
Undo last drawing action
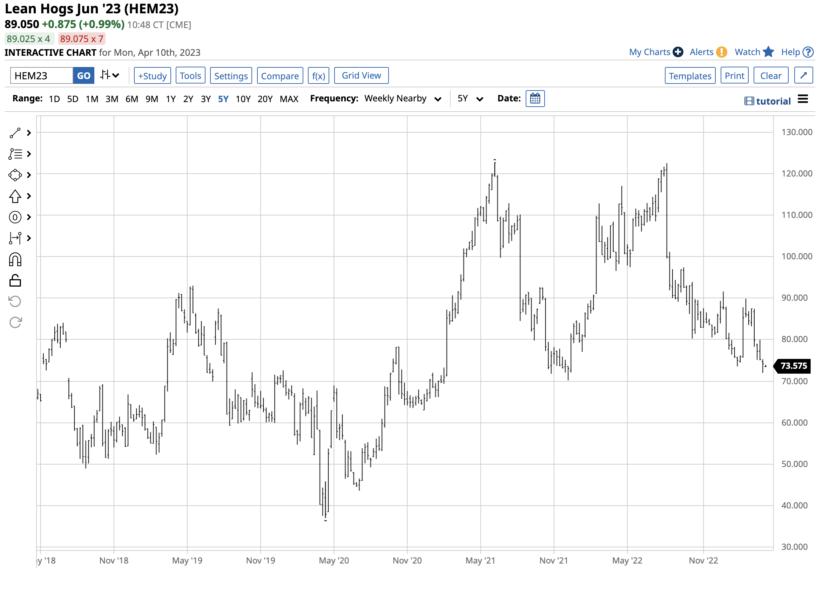point(15,301)
